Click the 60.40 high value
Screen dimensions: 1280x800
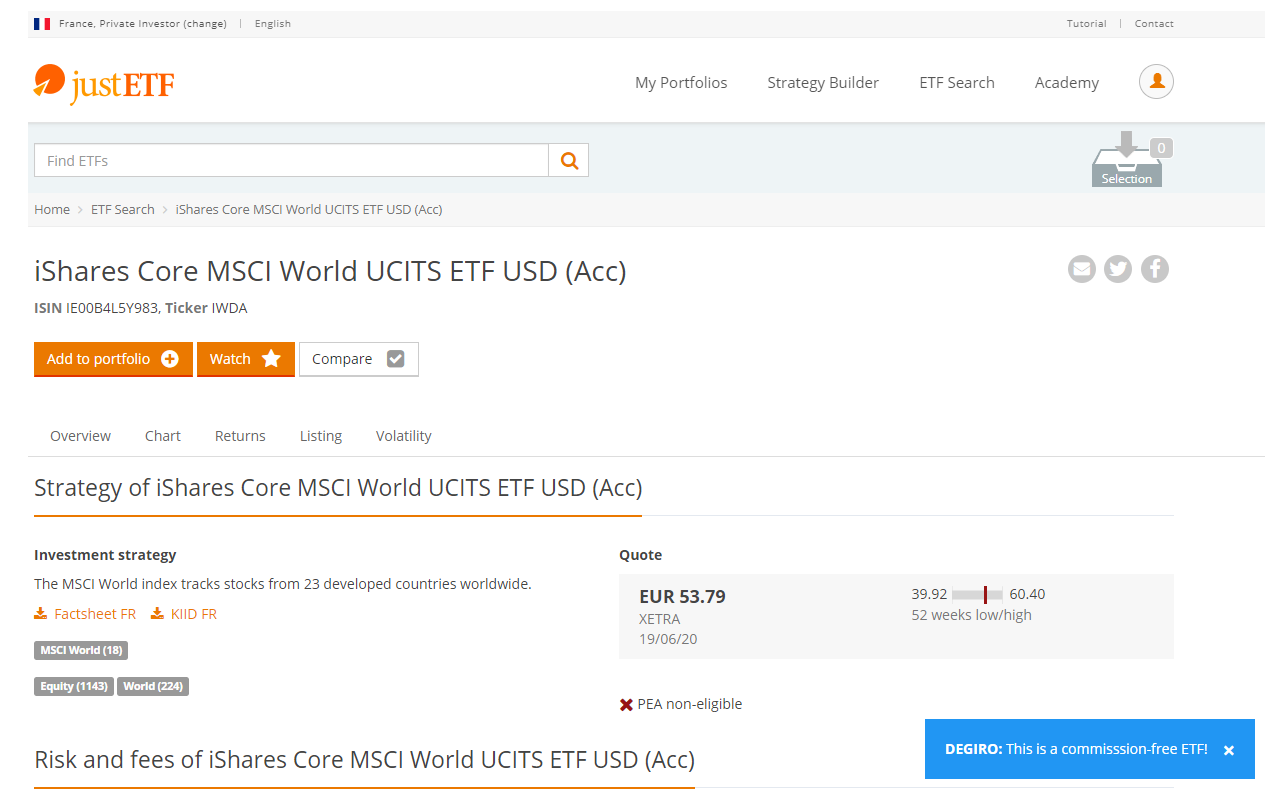tap(1027, 594)
